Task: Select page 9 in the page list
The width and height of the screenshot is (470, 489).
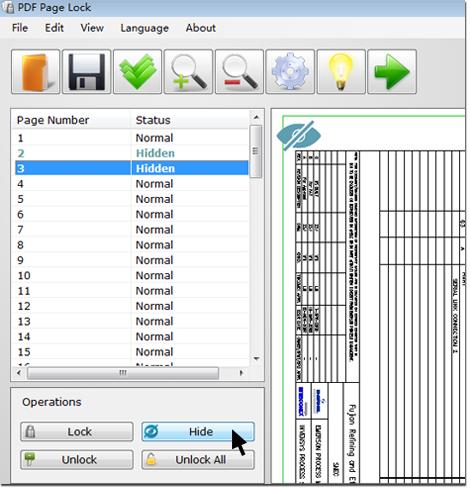Action: point(130,260)
